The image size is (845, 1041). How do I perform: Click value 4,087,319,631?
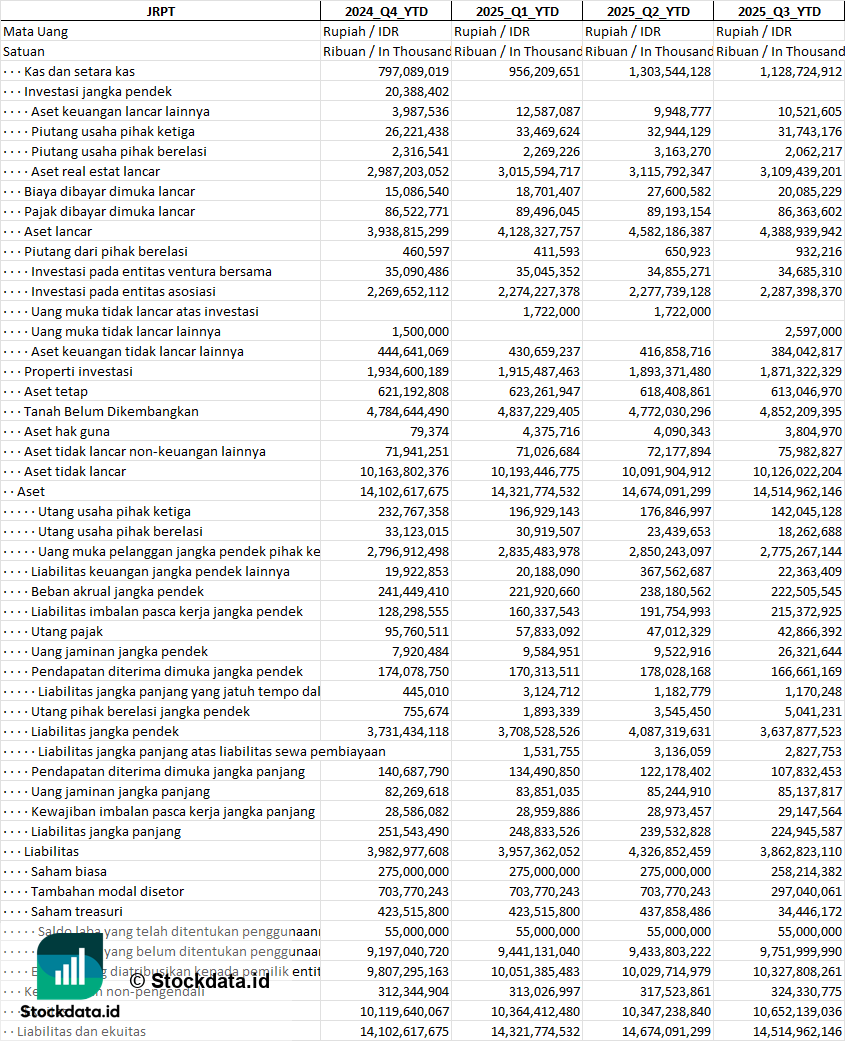click(x=670, y=731)
